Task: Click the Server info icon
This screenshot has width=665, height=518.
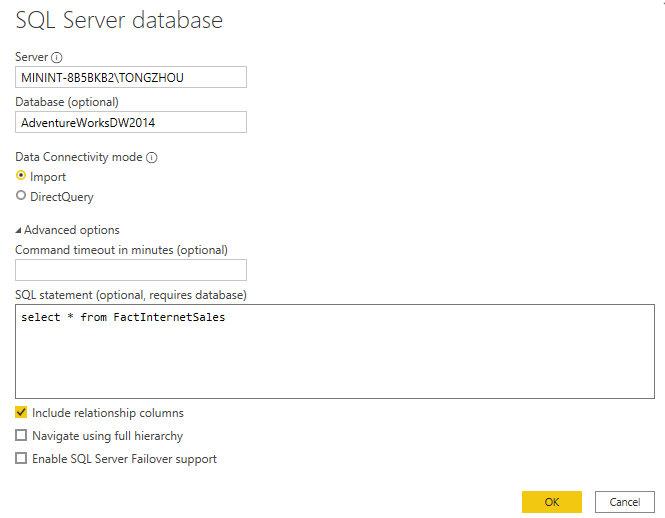Action: (56, 57)
